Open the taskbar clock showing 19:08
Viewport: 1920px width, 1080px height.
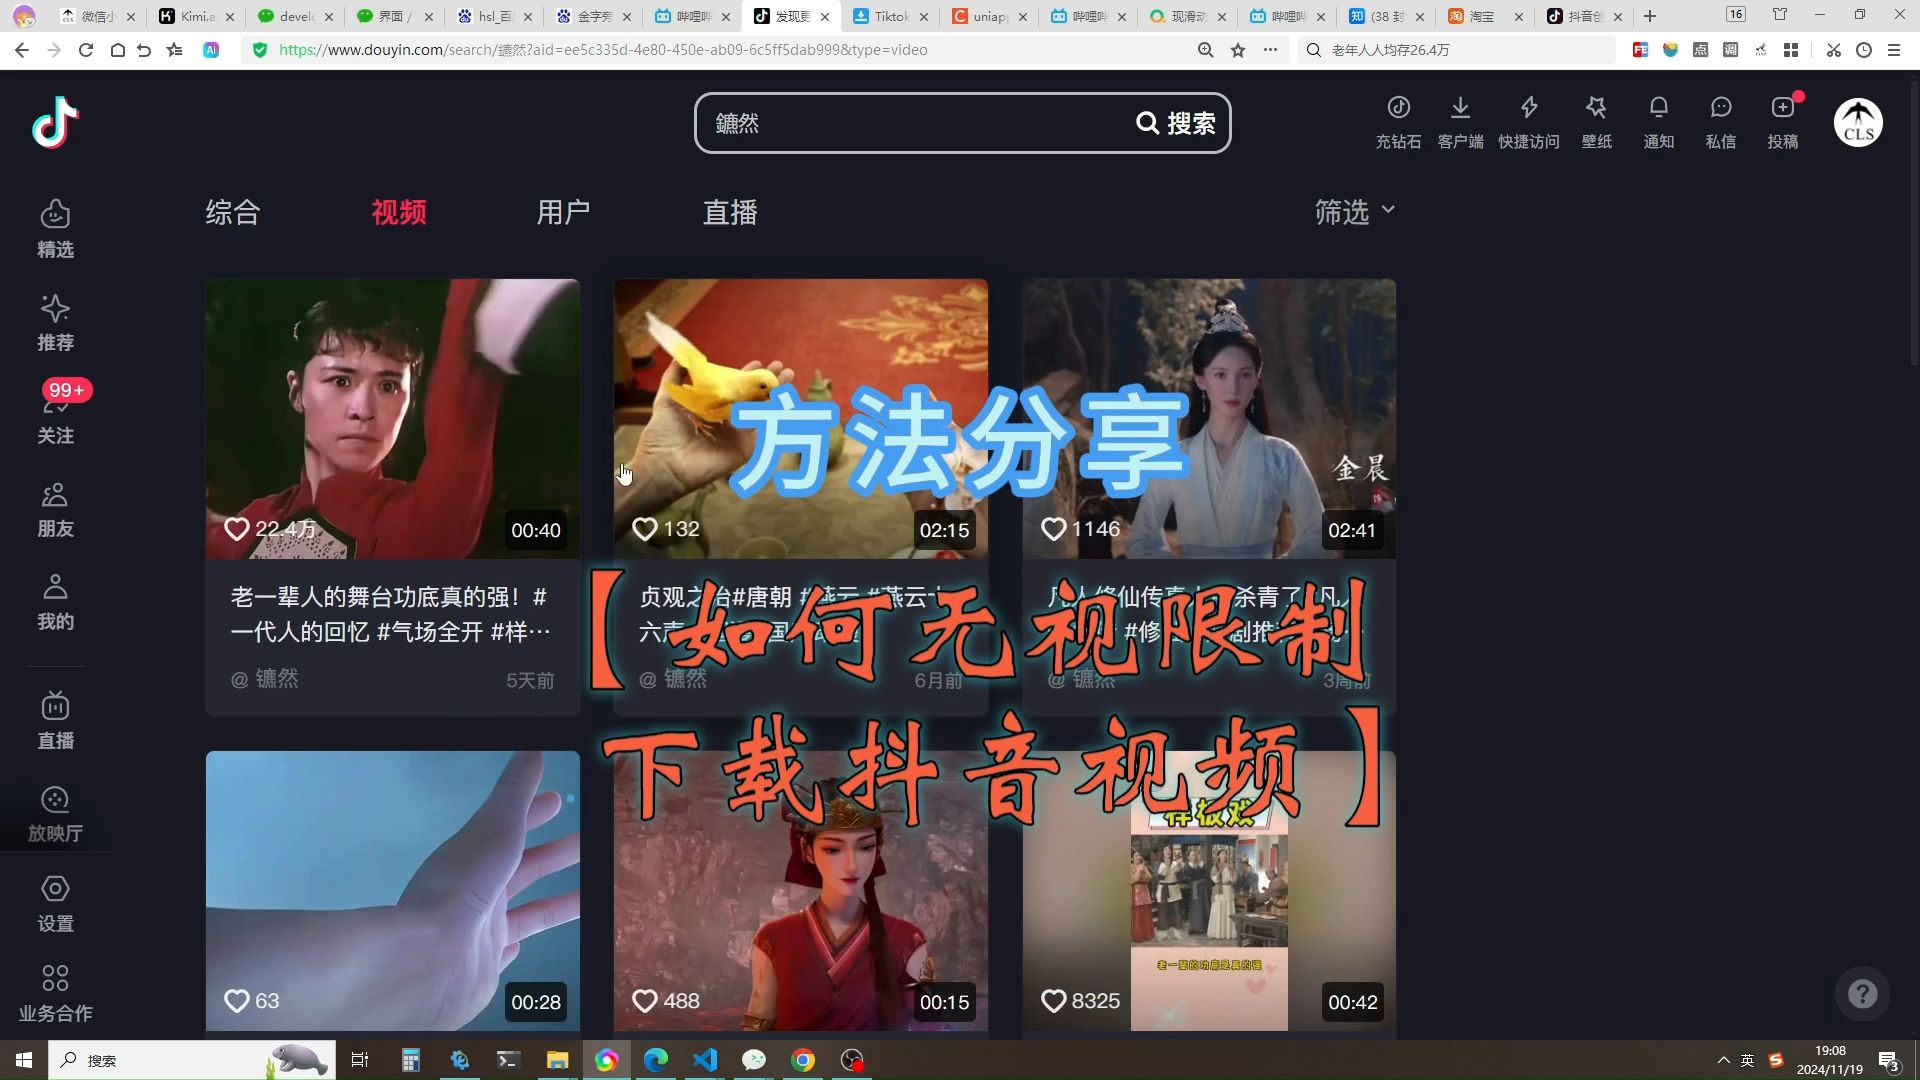coord(1830,1060)
